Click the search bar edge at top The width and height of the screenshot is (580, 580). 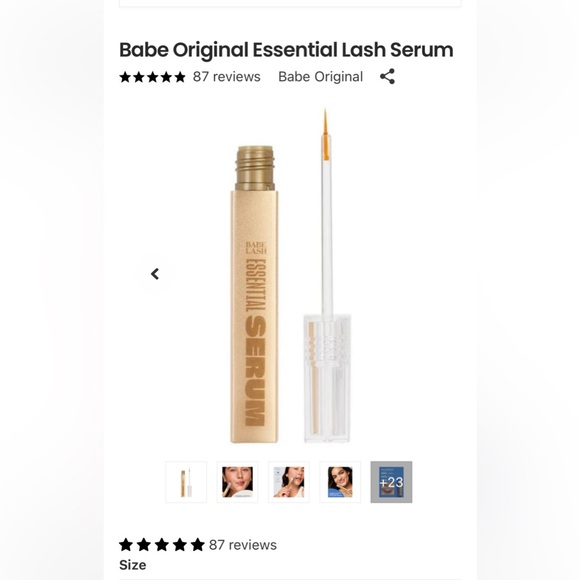point(290,3)
